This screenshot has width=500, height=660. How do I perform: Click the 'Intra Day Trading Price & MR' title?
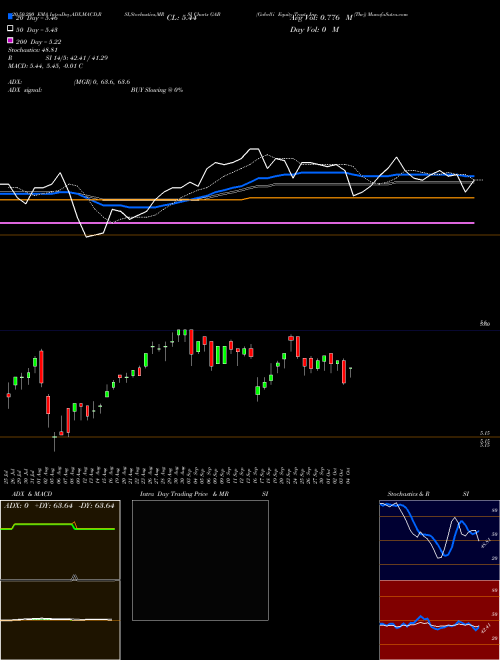(x=184, y=494)
